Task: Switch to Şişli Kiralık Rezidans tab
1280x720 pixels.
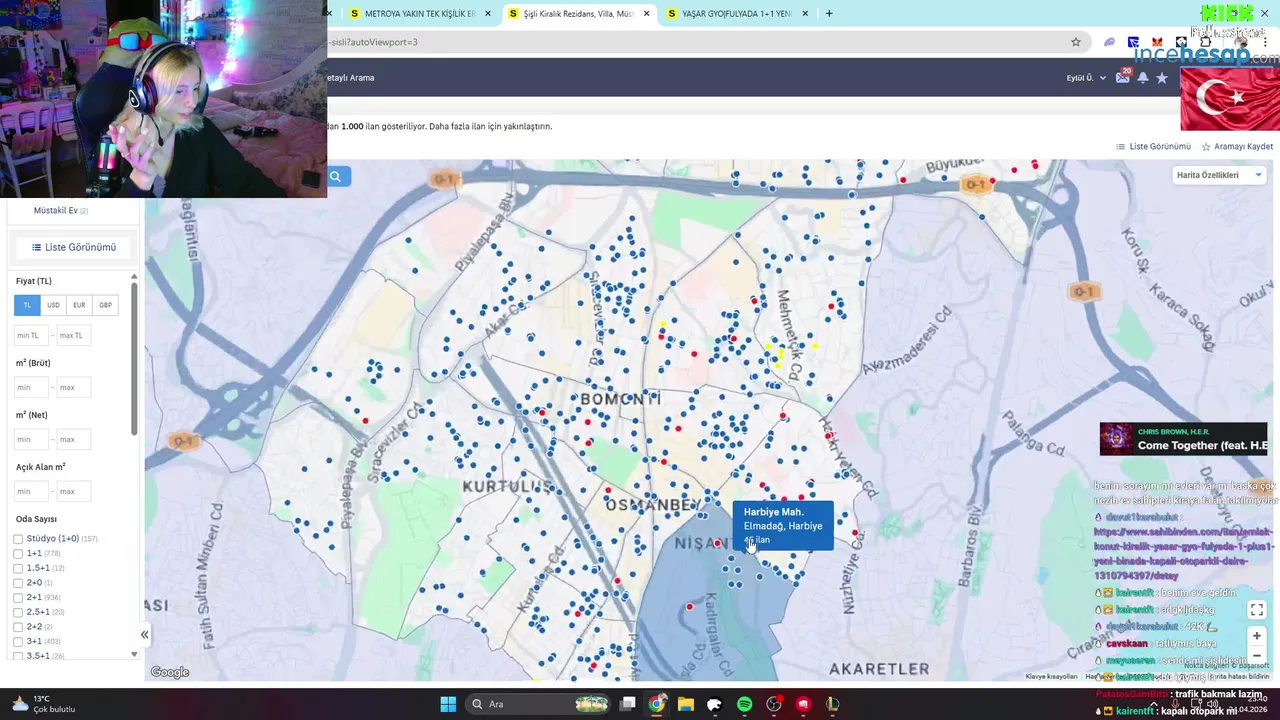Action: pyautogui.click(x=580, y=14)
